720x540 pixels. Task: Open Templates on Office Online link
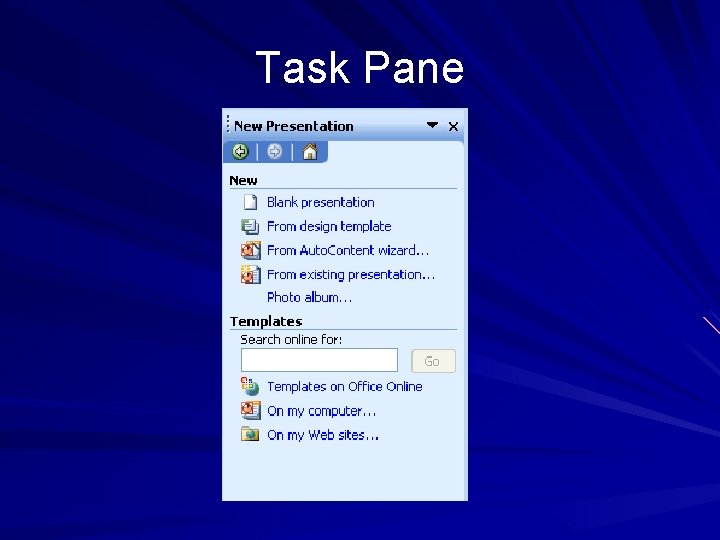(345, 387)
